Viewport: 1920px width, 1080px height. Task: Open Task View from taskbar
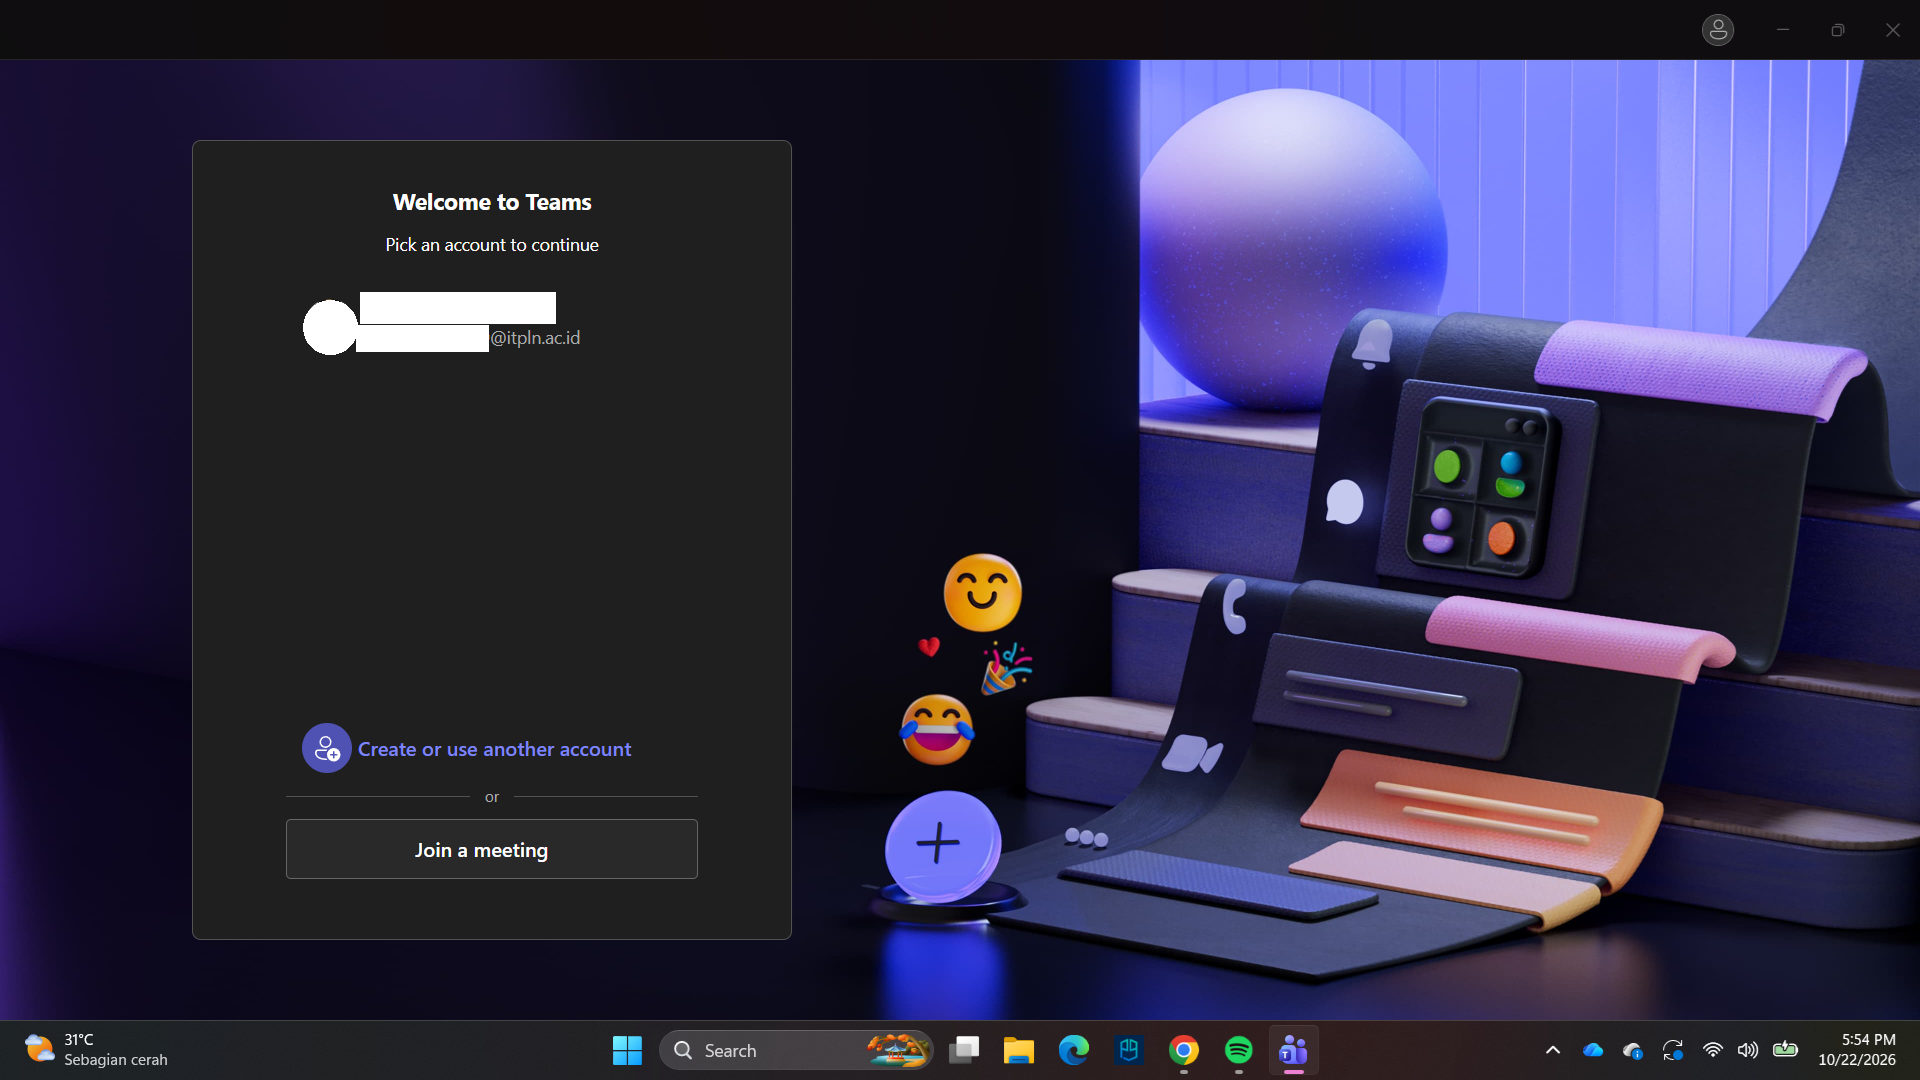click(964, 1050)
